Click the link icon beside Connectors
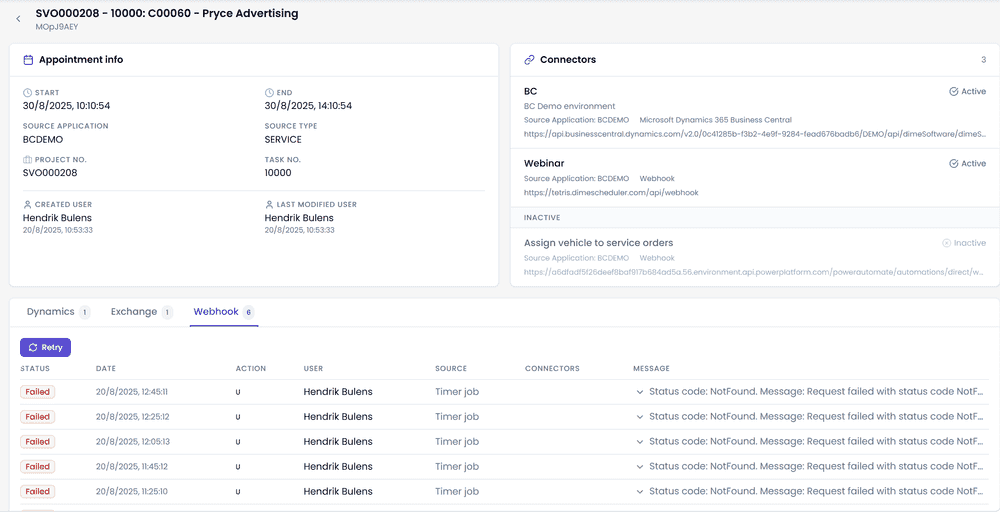The image size is (1000, 514). (x=529, y=60)
